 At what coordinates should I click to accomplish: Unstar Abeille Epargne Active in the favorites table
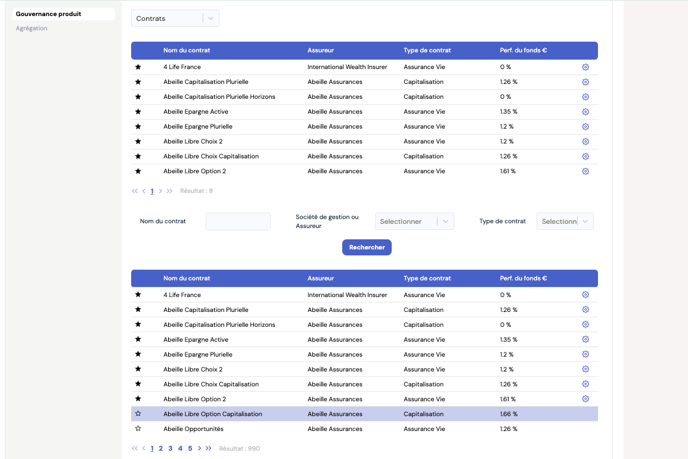pyautogui.click(x=138, y=112)
